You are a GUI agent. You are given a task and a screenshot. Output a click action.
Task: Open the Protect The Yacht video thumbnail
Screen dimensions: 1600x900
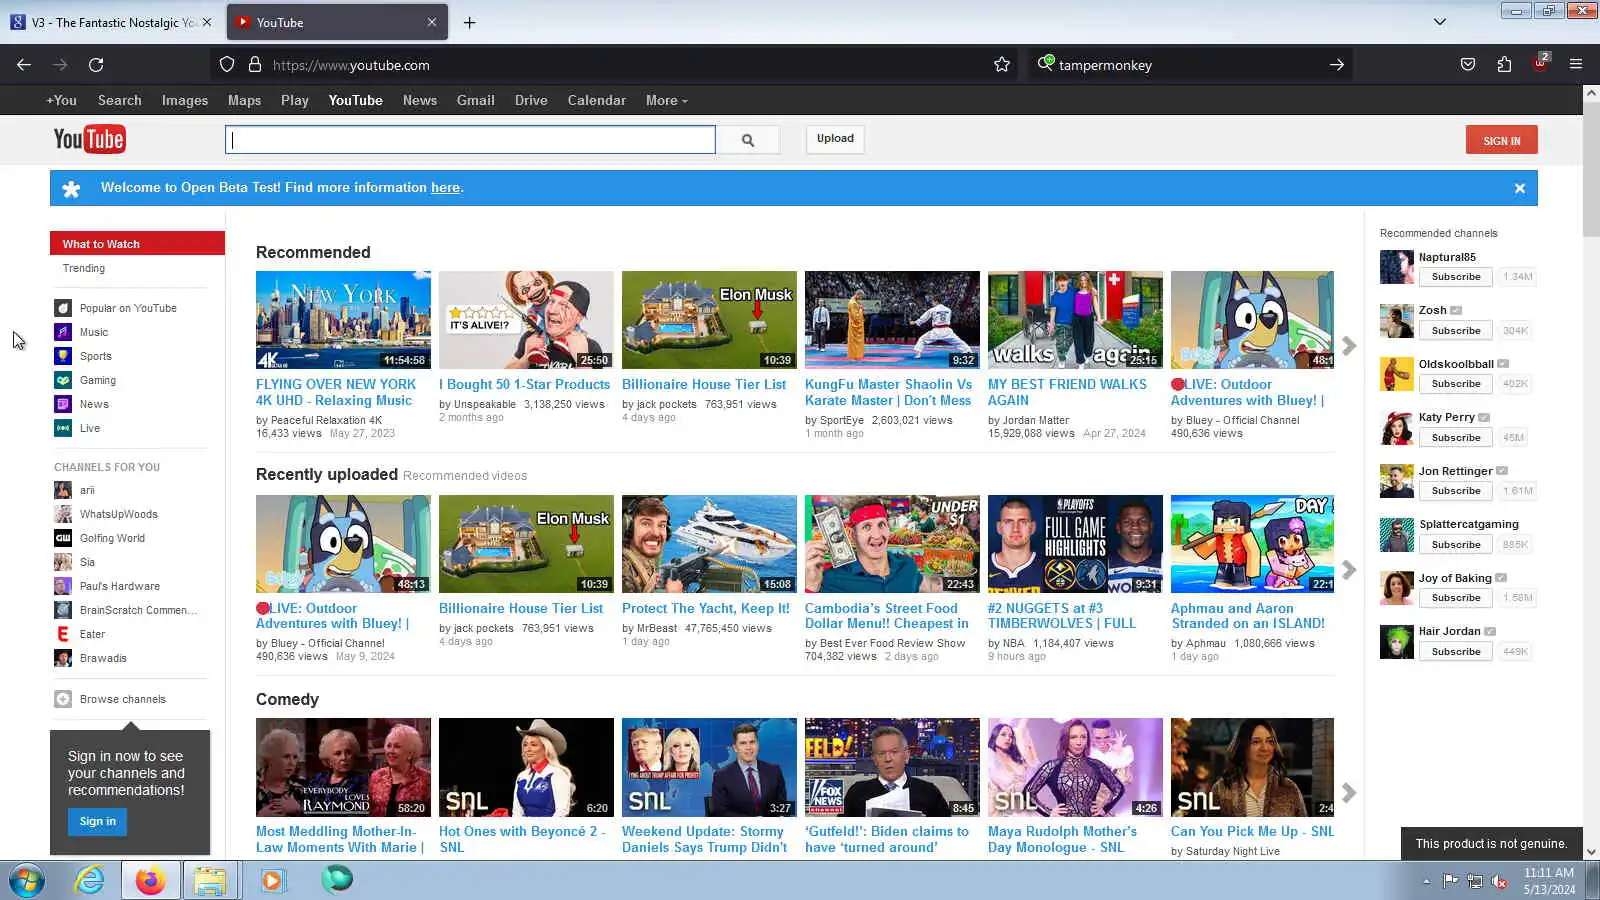[x=709, y=544]
